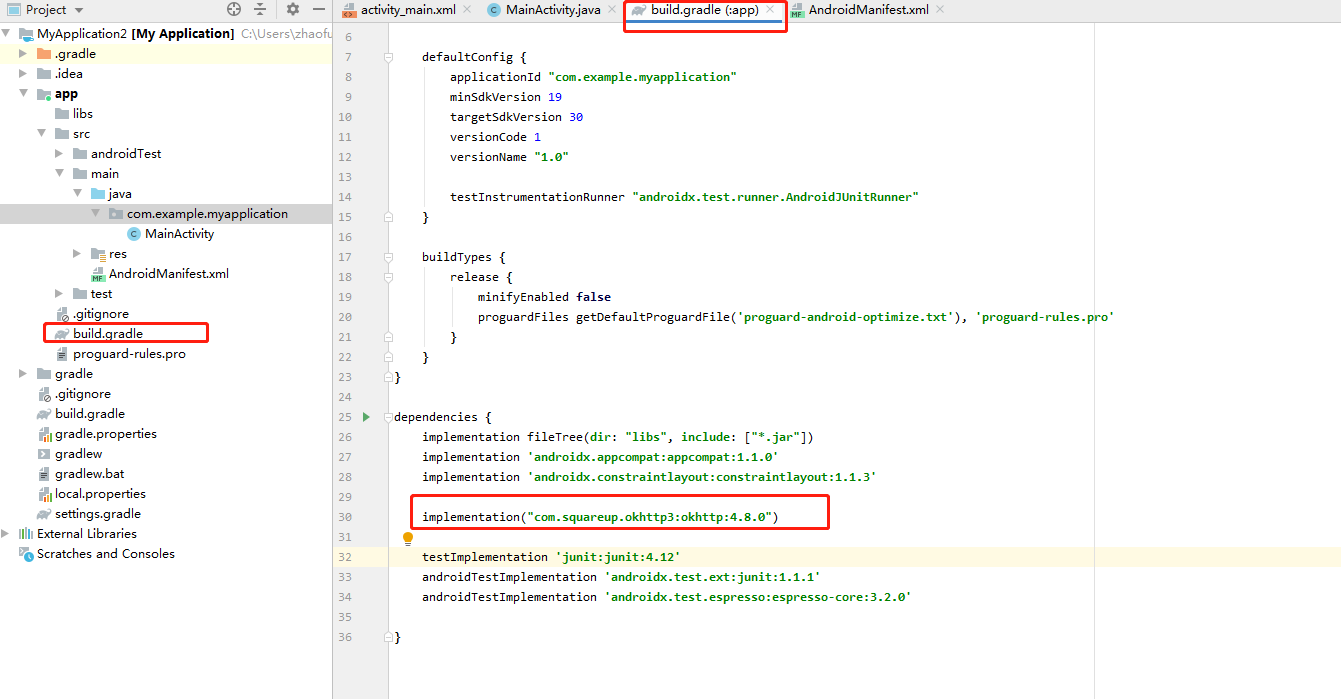Click line number 30 in the gutter

(346, 517)
